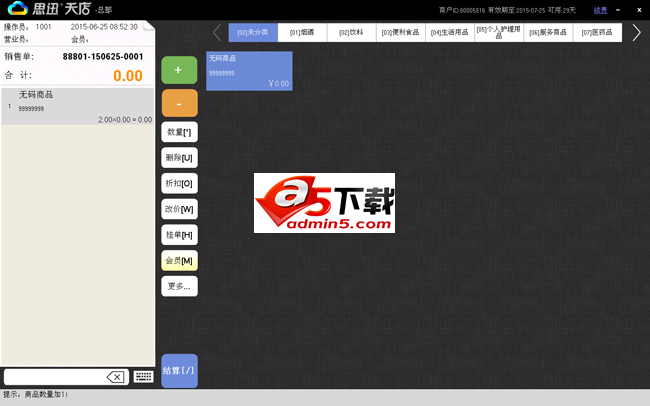
Task: Increase quantity with green plus button
Action: pos(179,70)
